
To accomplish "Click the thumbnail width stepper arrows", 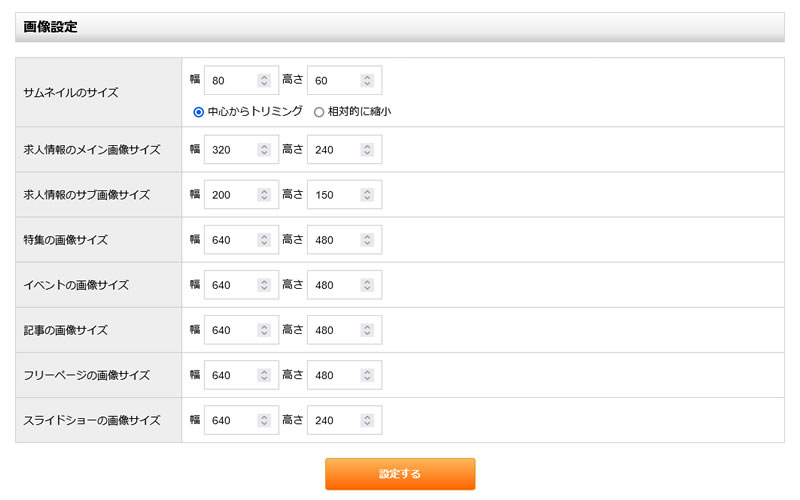I will click(x=264, y=80).
